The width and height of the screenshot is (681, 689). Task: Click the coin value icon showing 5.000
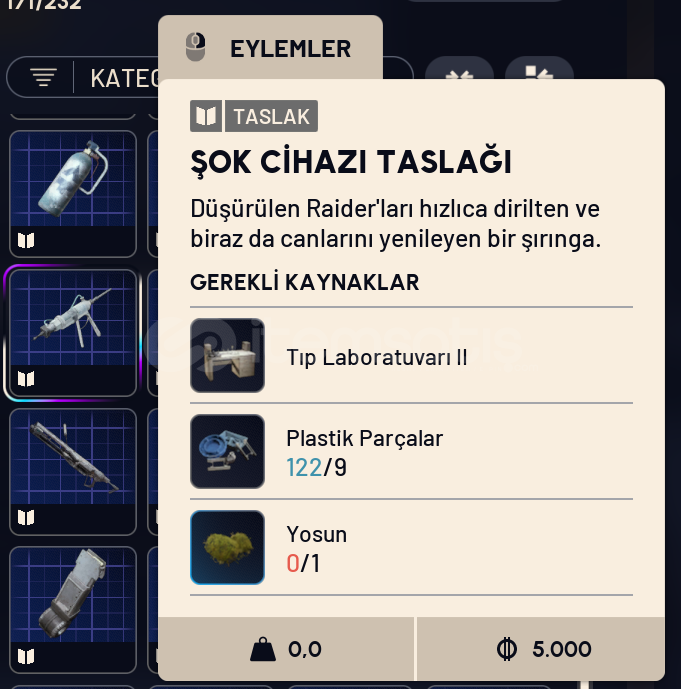507,649
